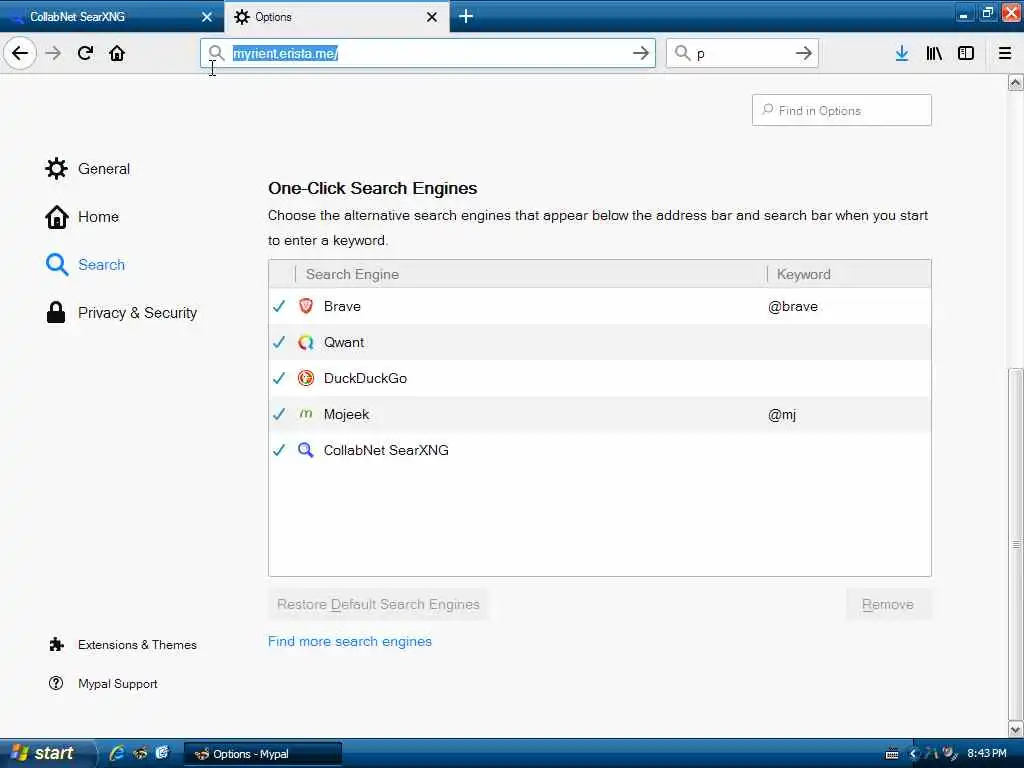Open the Windows start menu
The width and height of the screenshot is (1024, 768).
tap(46, 754)
